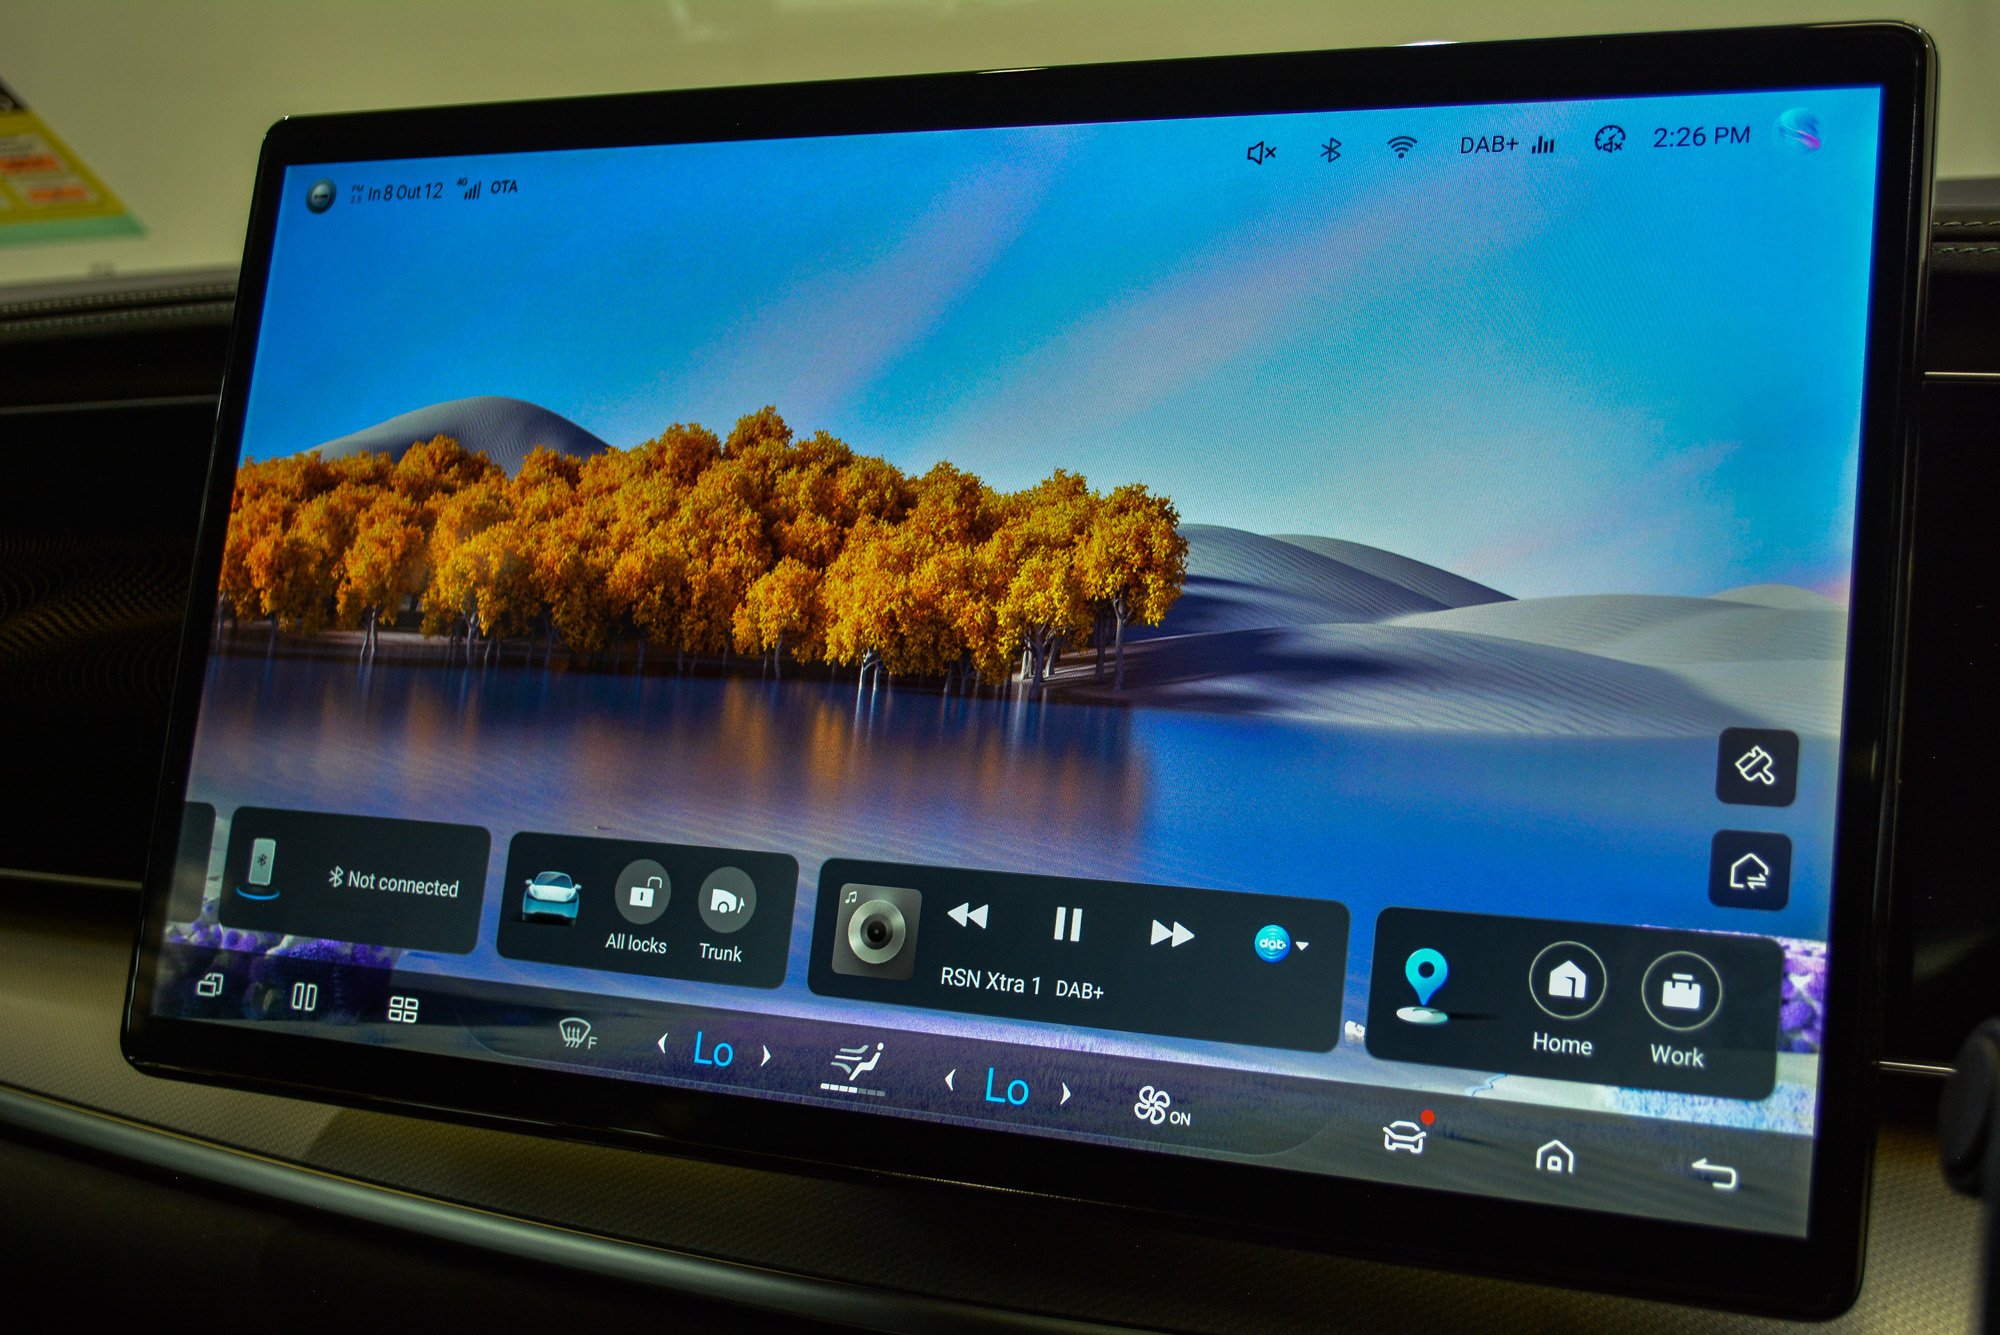The height and width of the screenshot is (1335, 2000).
Task: Open the theme paint roller icon
Action: (x=1756, y=767)
